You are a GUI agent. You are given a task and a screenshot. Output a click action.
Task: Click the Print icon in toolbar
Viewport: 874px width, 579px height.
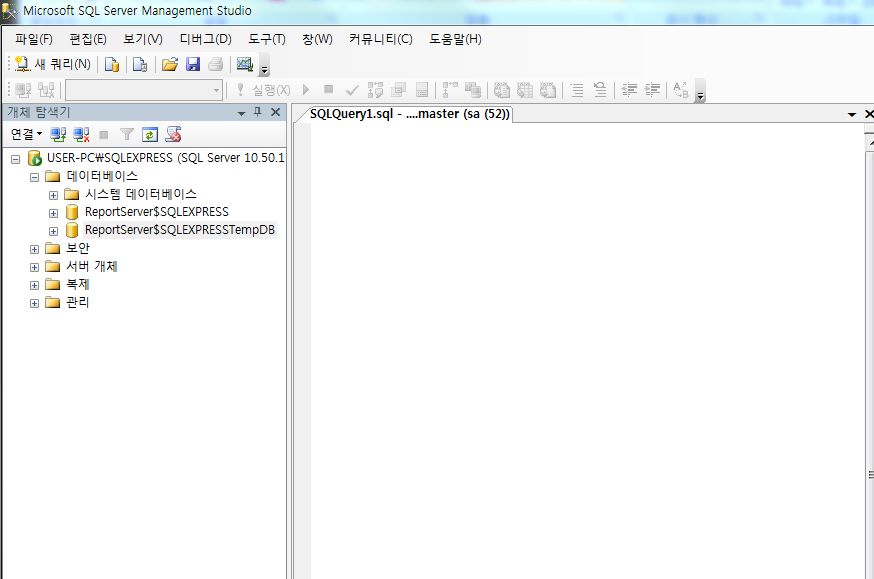[x=216, y=65]
